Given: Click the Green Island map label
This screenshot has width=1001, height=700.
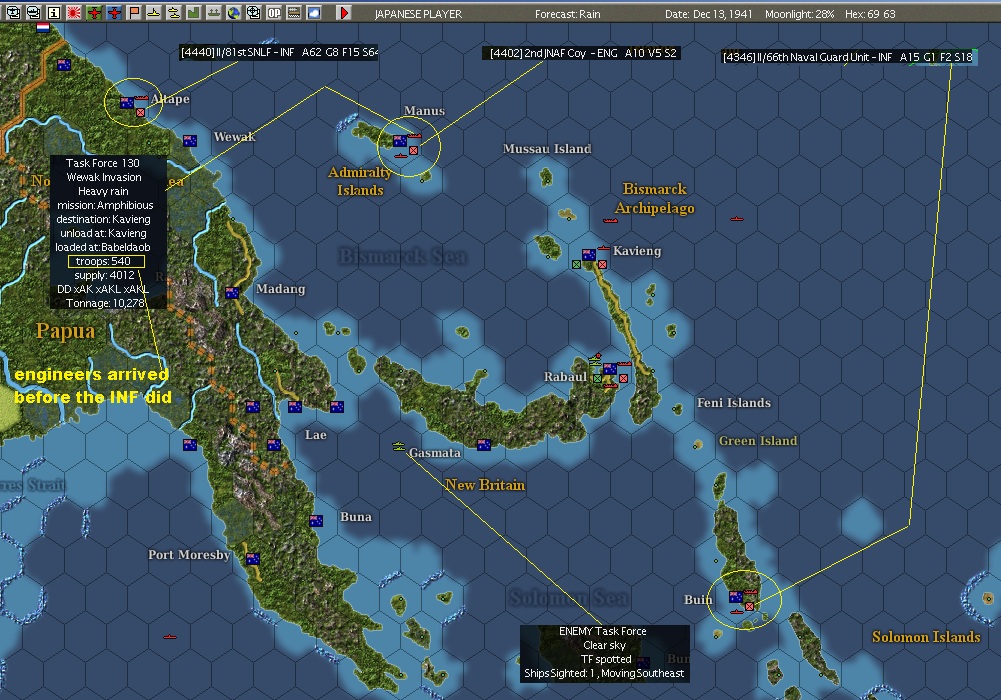Looking at the screenshot, I should tap(758, 441).
